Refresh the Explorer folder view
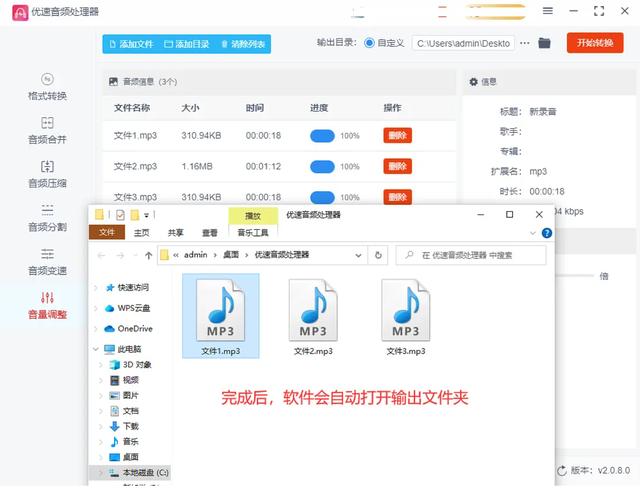Image resolution: width=640 pixels, height=489 pixels. 378,256
